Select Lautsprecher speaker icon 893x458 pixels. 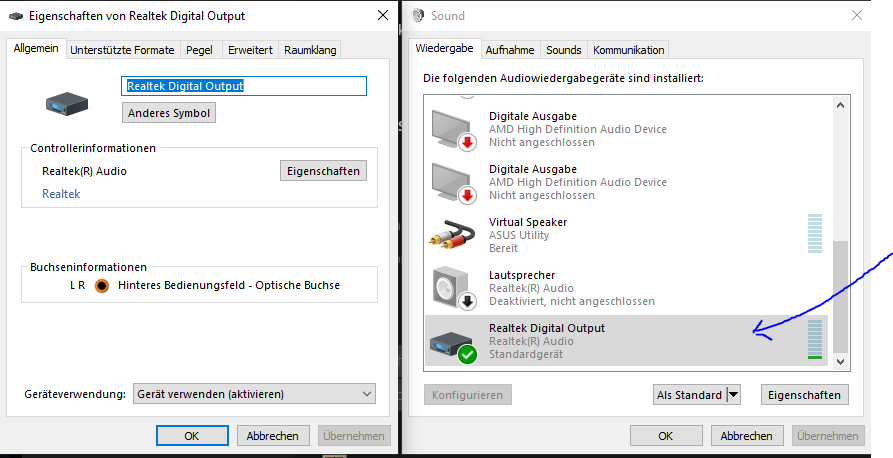pyautogui.click(x=453, y=288)
